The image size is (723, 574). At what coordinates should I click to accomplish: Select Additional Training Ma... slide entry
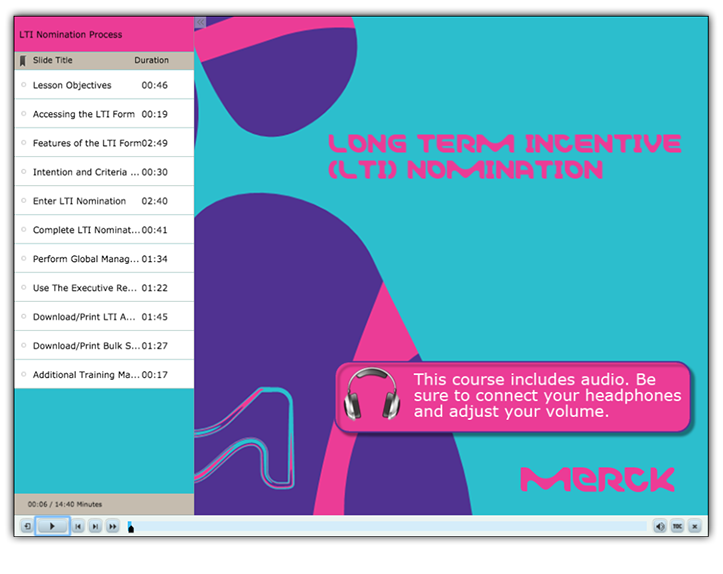[85, 375]
